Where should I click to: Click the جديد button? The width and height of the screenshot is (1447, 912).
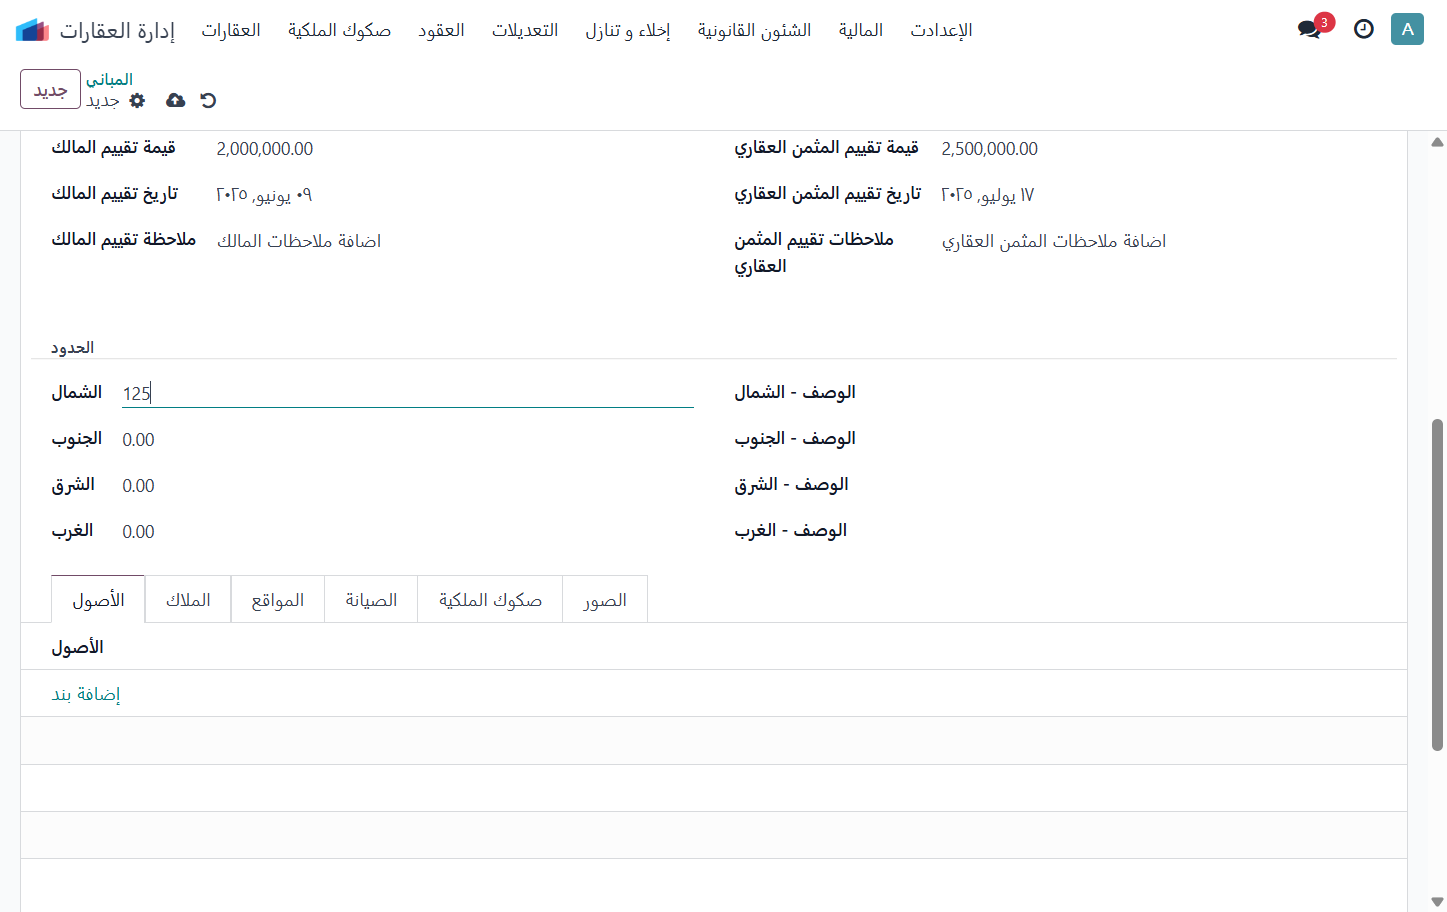(x=50, y=89)
